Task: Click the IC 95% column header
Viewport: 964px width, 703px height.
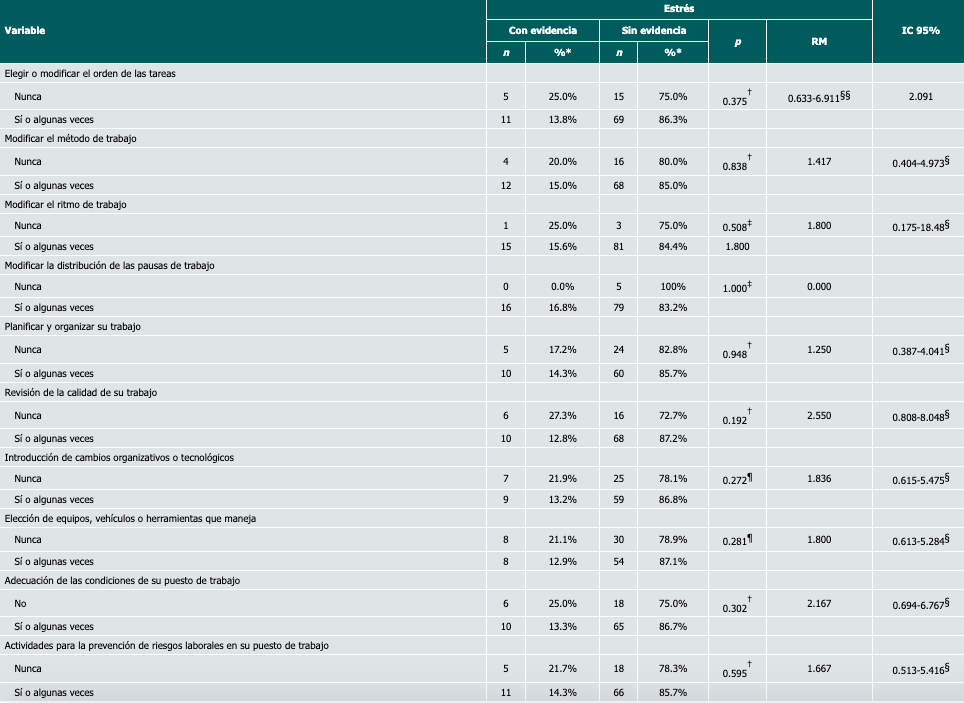Action: [919, 31]
